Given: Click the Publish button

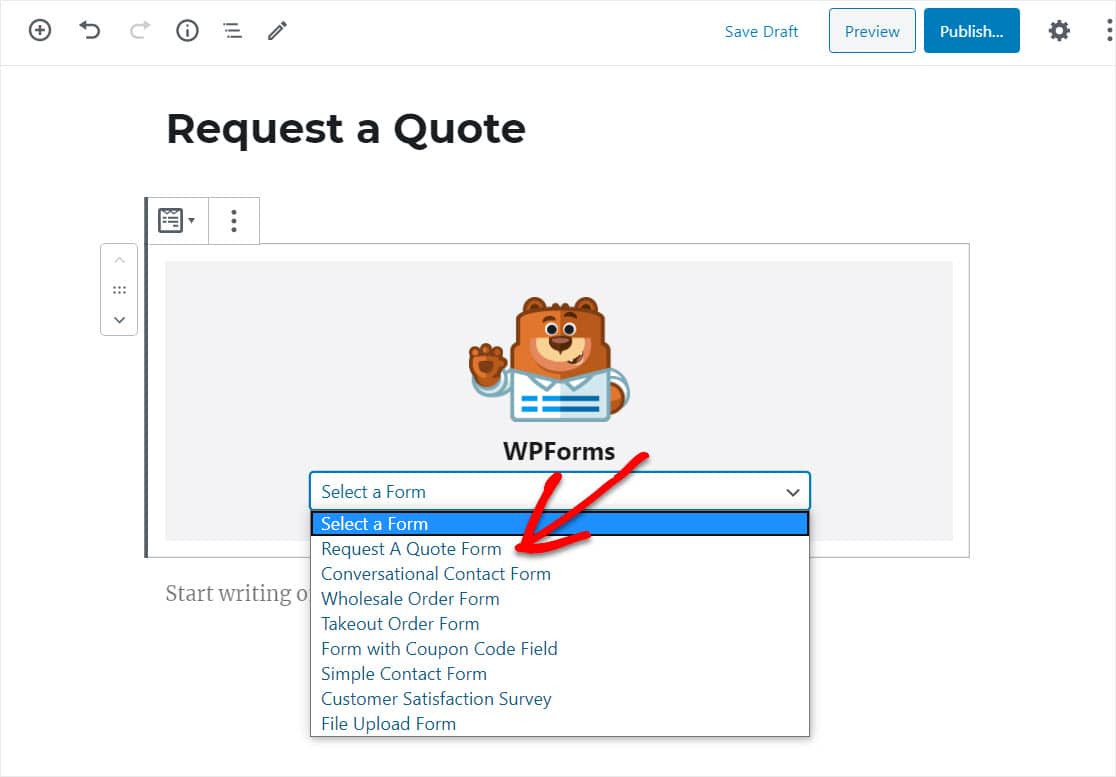Looking at the screenshot, I should pyautogui.click(x=972, y=31).
